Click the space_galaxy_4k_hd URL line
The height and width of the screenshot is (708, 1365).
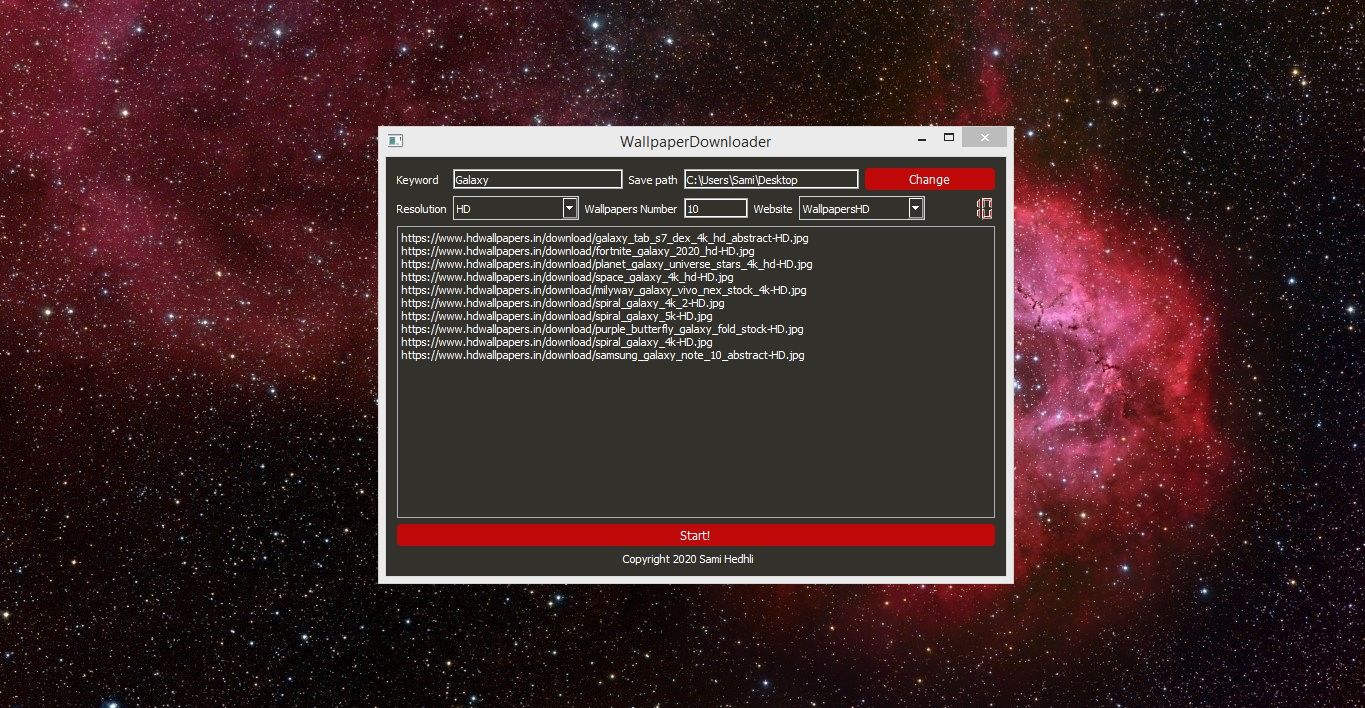(567, 277)
